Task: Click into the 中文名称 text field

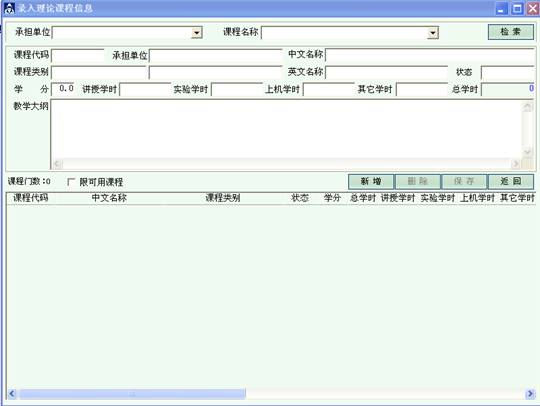Action: [430, 55]
